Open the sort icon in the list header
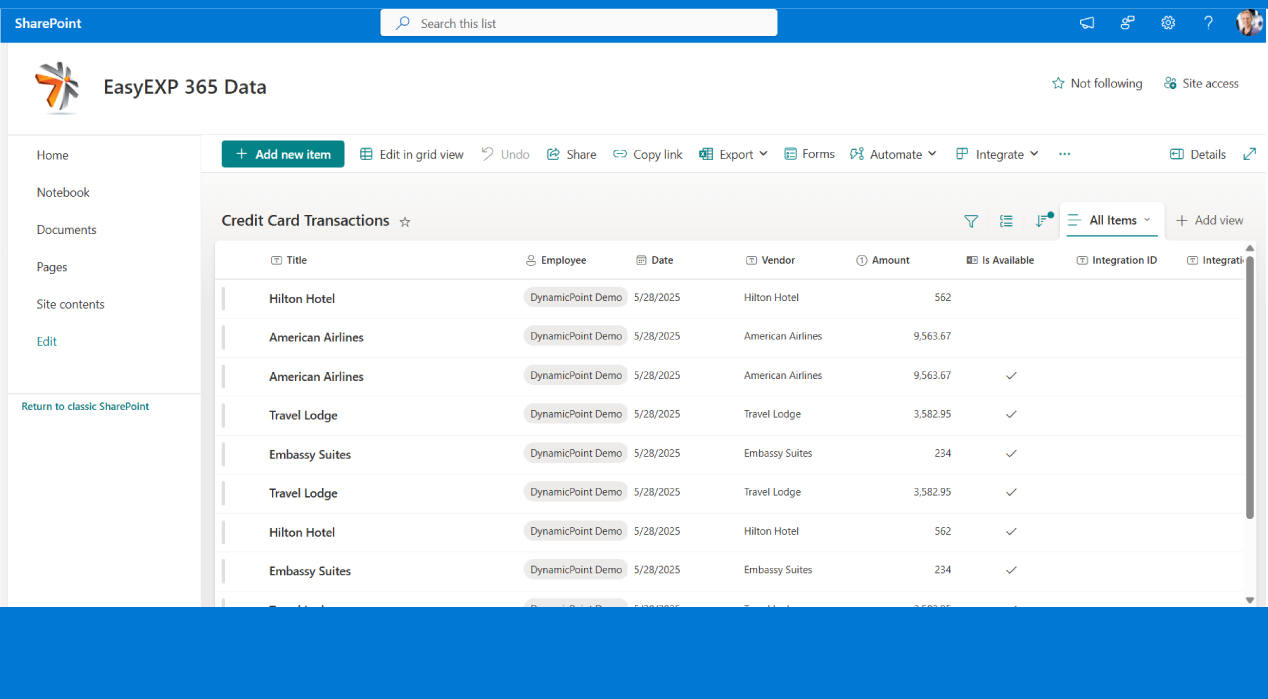Screen dimensions: 1268x699 1043,221
